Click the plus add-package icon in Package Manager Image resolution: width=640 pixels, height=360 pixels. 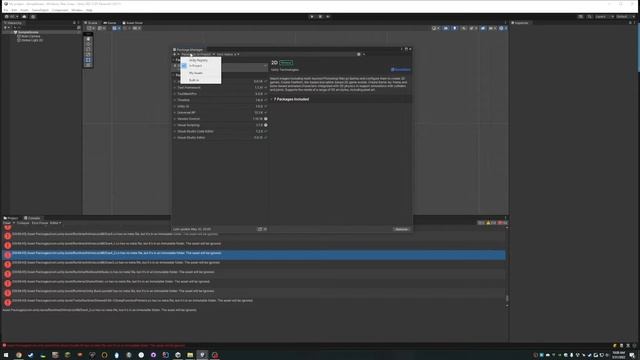tap(175, 54)
